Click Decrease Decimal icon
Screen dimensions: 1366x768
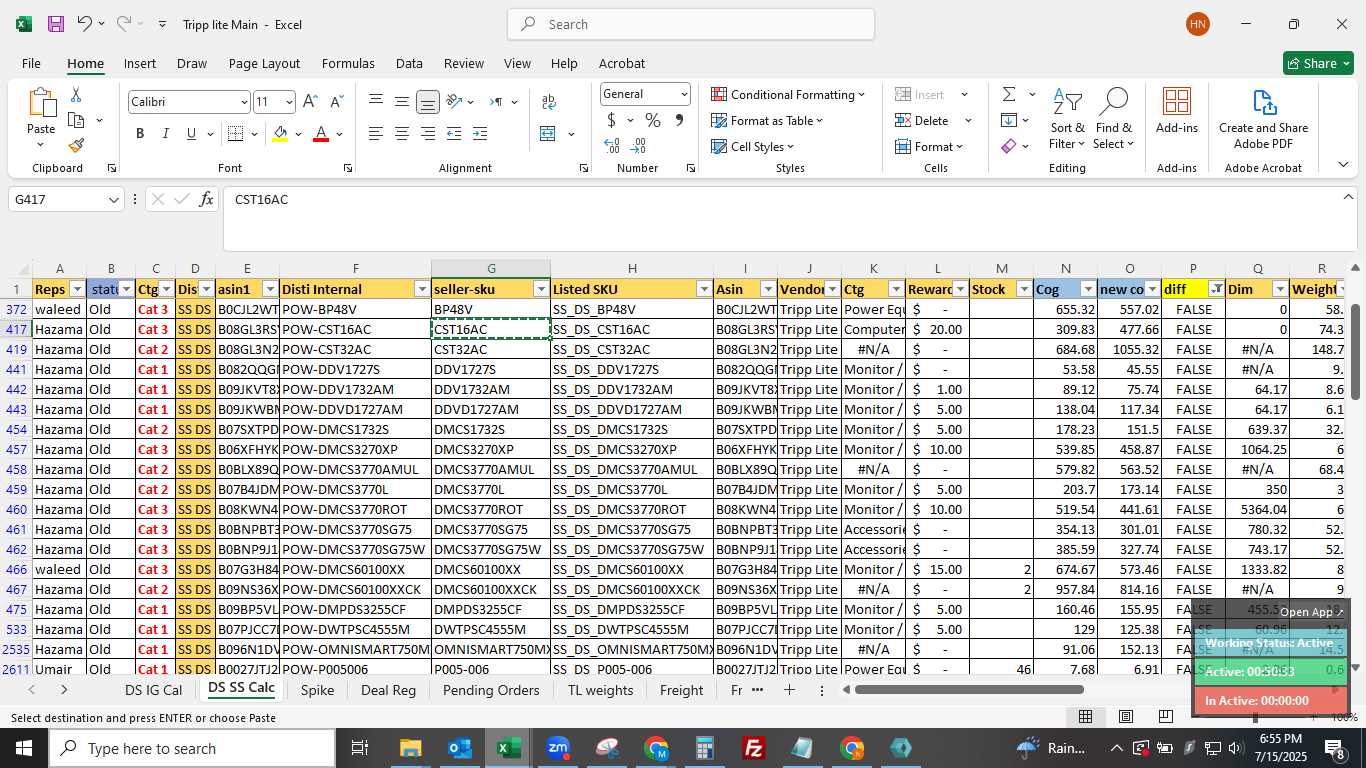(639, 146)
